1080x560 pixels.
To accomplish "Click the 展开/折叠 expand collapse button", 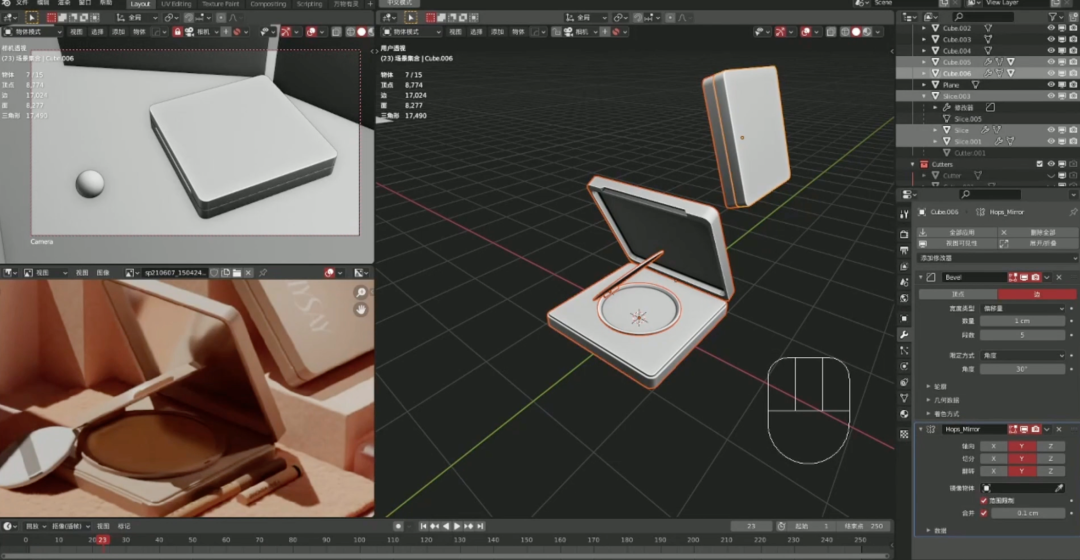I will pyautogui.click(x=1037, y=243).
